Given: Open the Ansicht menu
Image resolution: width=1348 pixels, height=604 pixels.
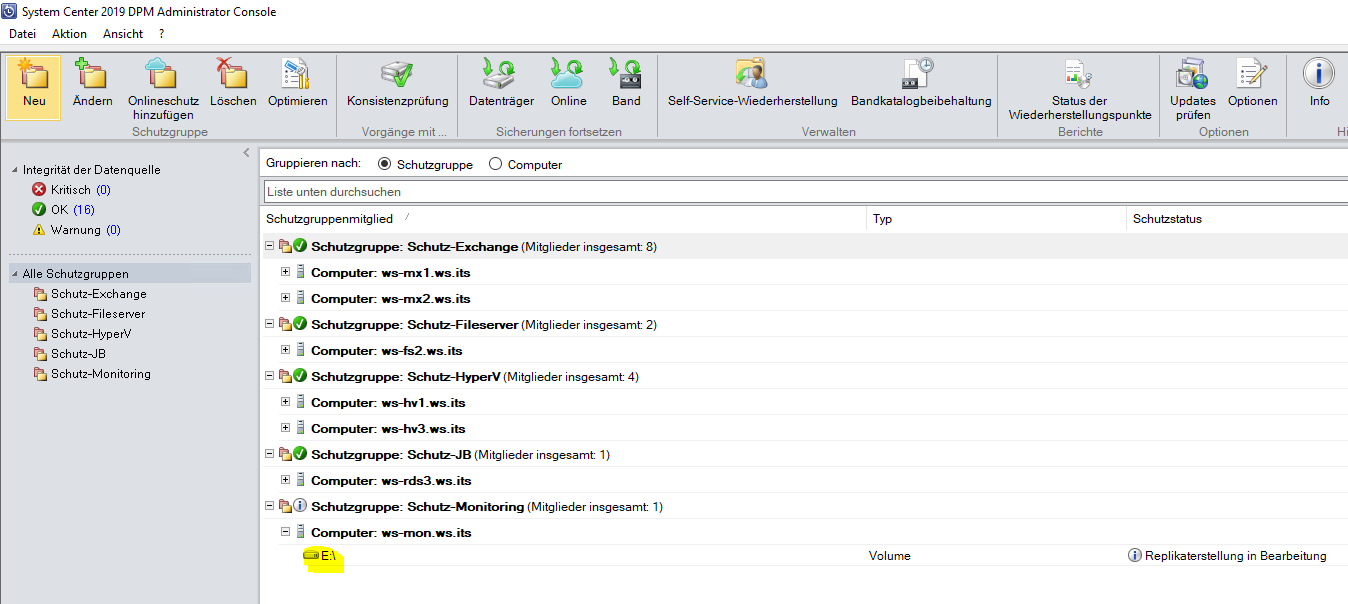Looking at the screenshot, I should tap(123, 33).
